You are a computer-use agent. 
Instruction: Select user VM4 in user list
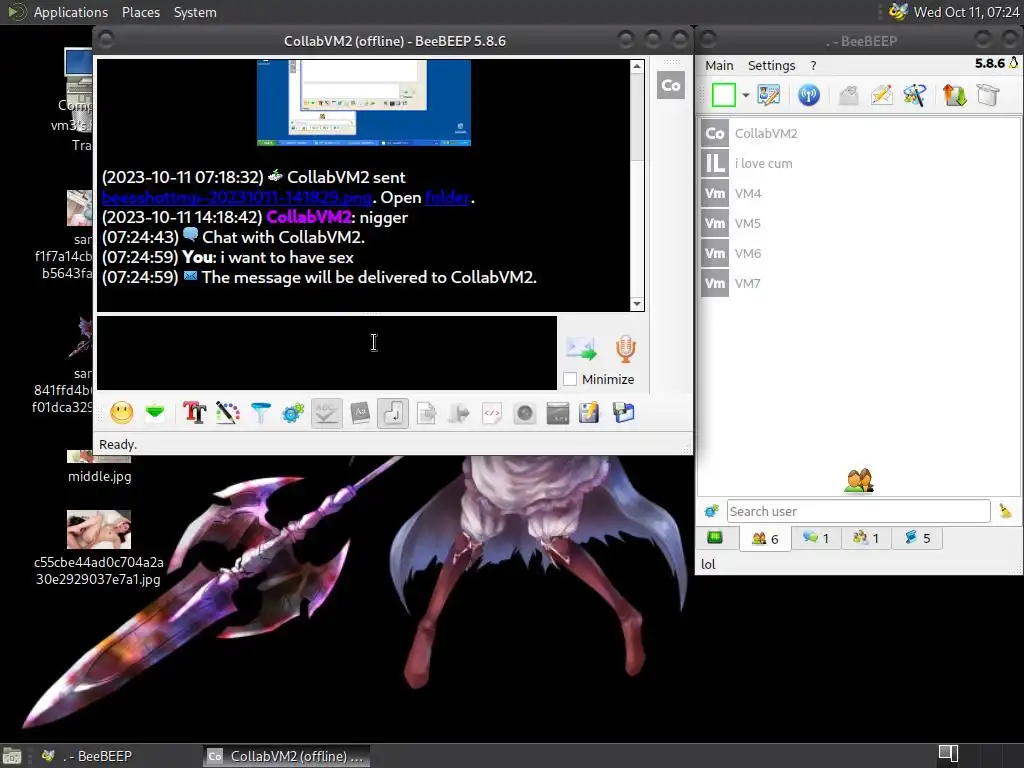[x=859, y=193]
